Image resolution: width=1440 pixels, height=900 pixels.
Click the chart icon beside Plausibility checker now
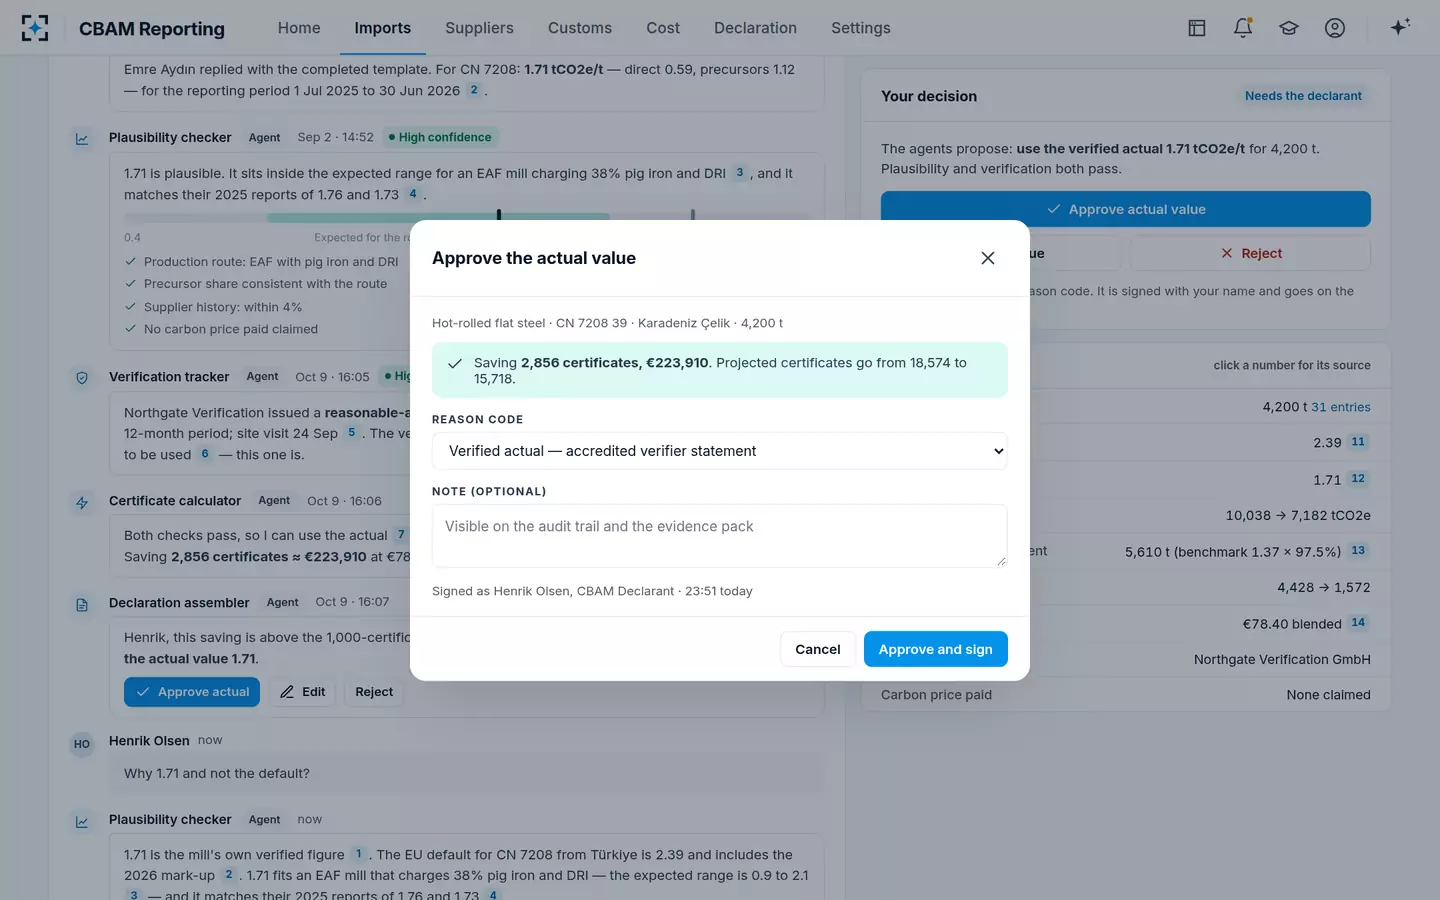[x=82, y=821]
